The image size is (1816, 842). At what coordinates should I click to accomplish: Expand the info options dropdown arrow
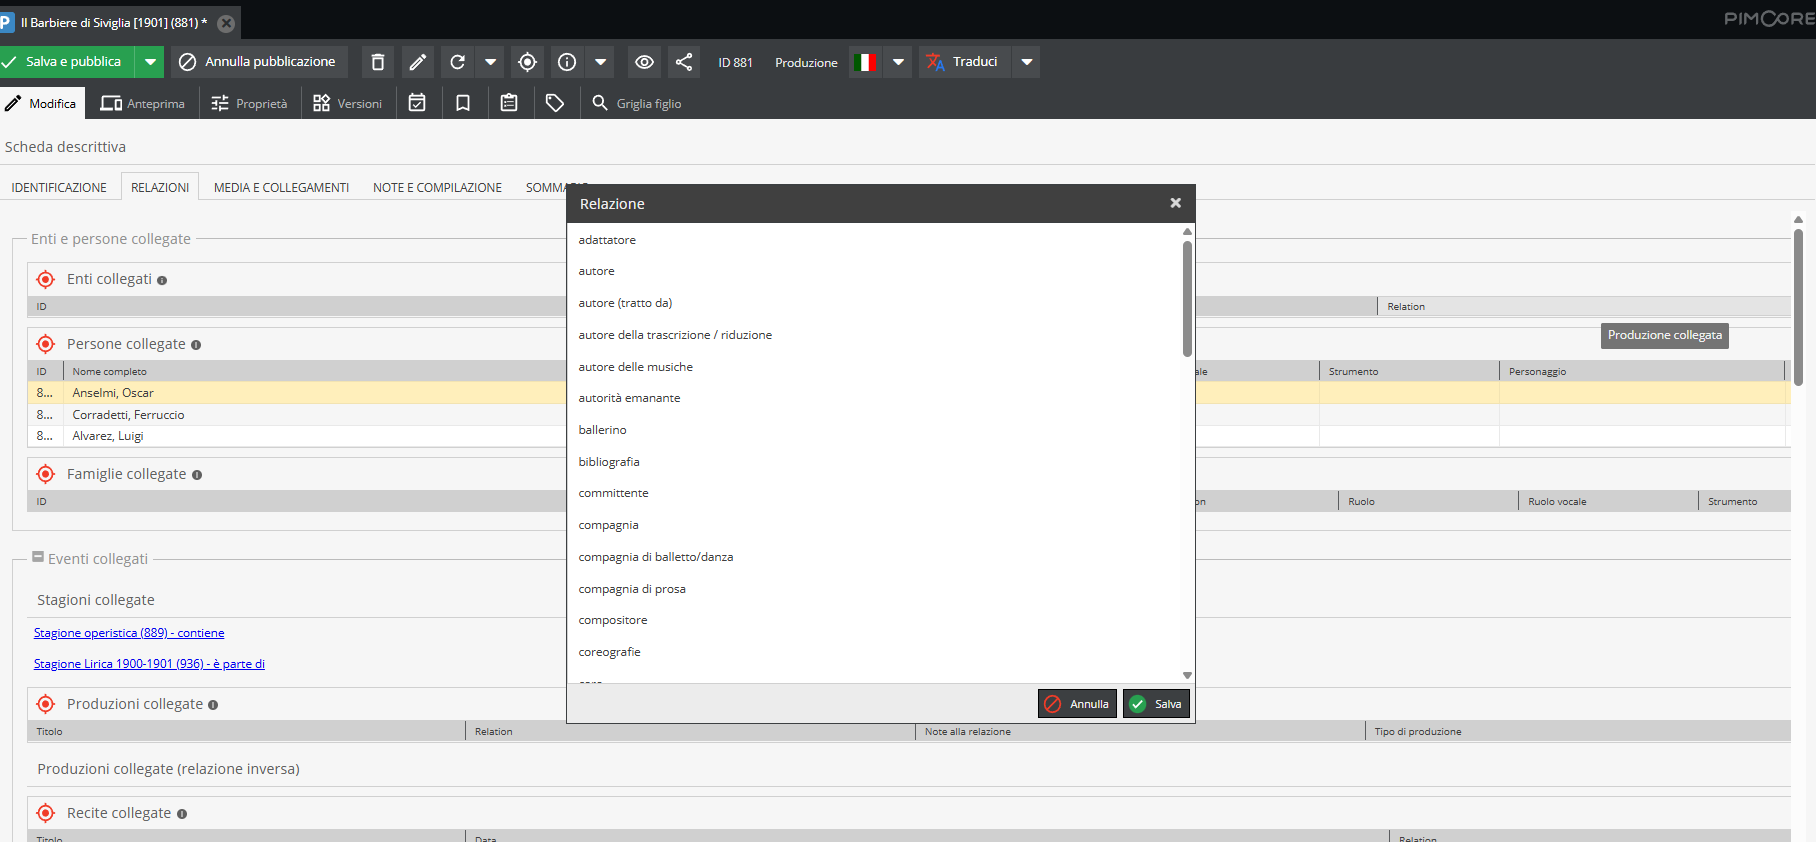(x=600, y=62)
